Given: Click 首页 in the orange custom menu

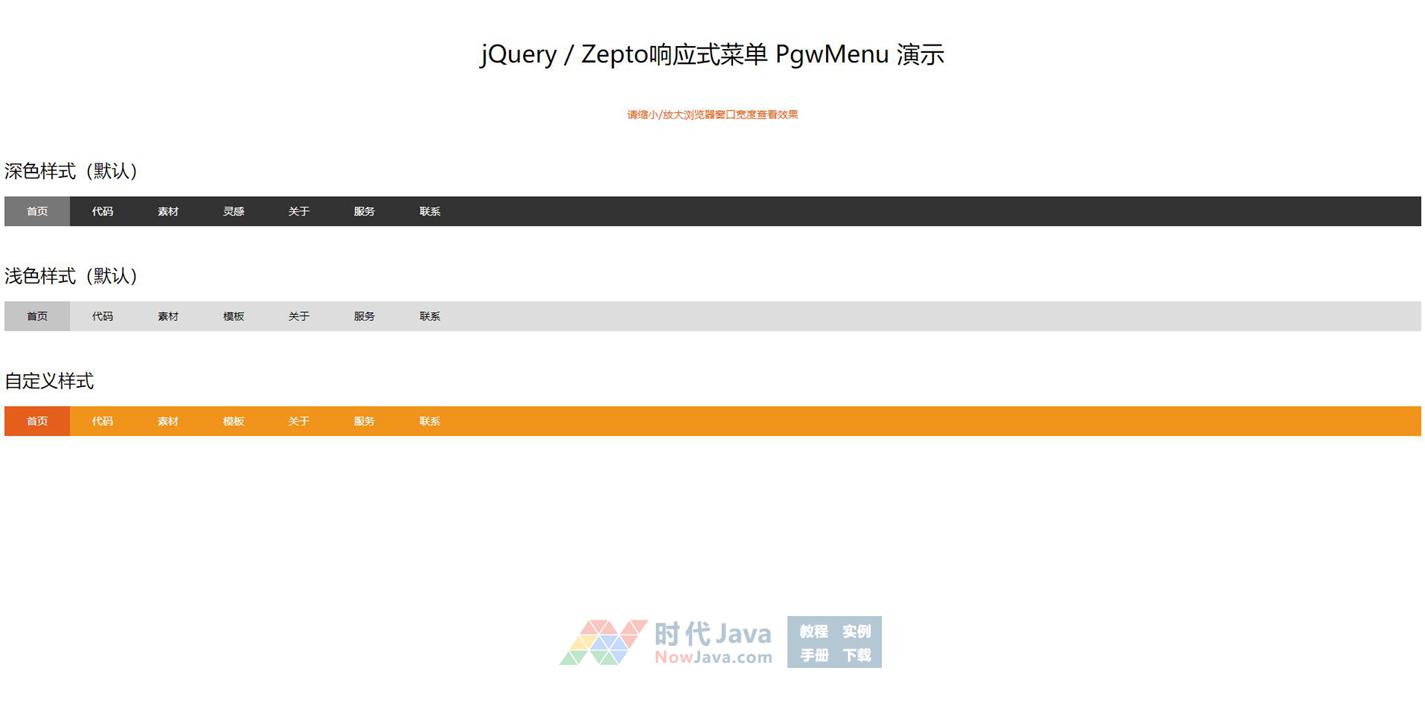Looking at the screenshot, I should coord(37,421).
